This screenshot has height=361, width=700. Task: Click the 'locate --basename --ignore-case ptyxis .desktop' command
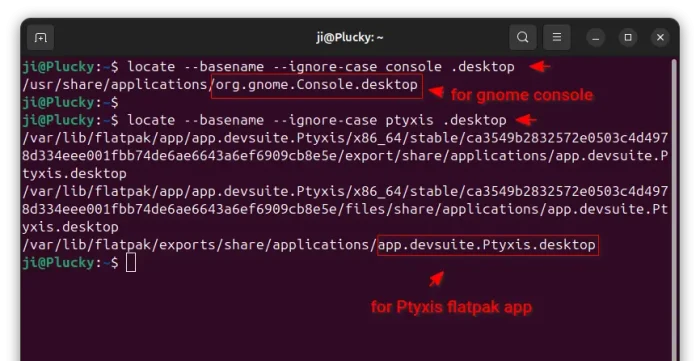point(317,120)
